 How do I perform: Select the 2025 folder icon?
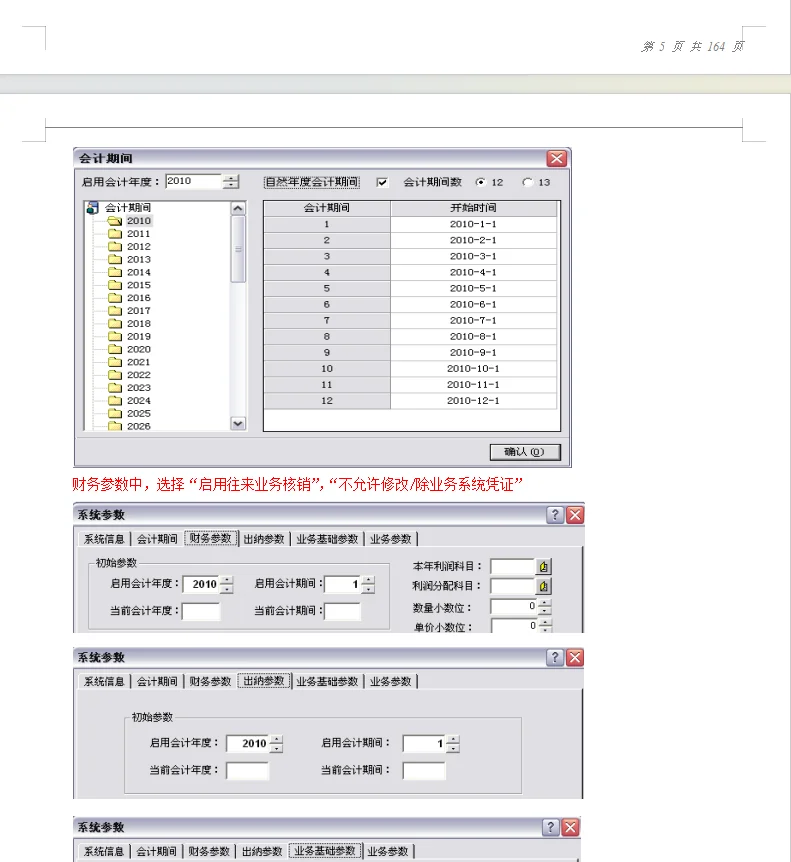coord(115,413)
